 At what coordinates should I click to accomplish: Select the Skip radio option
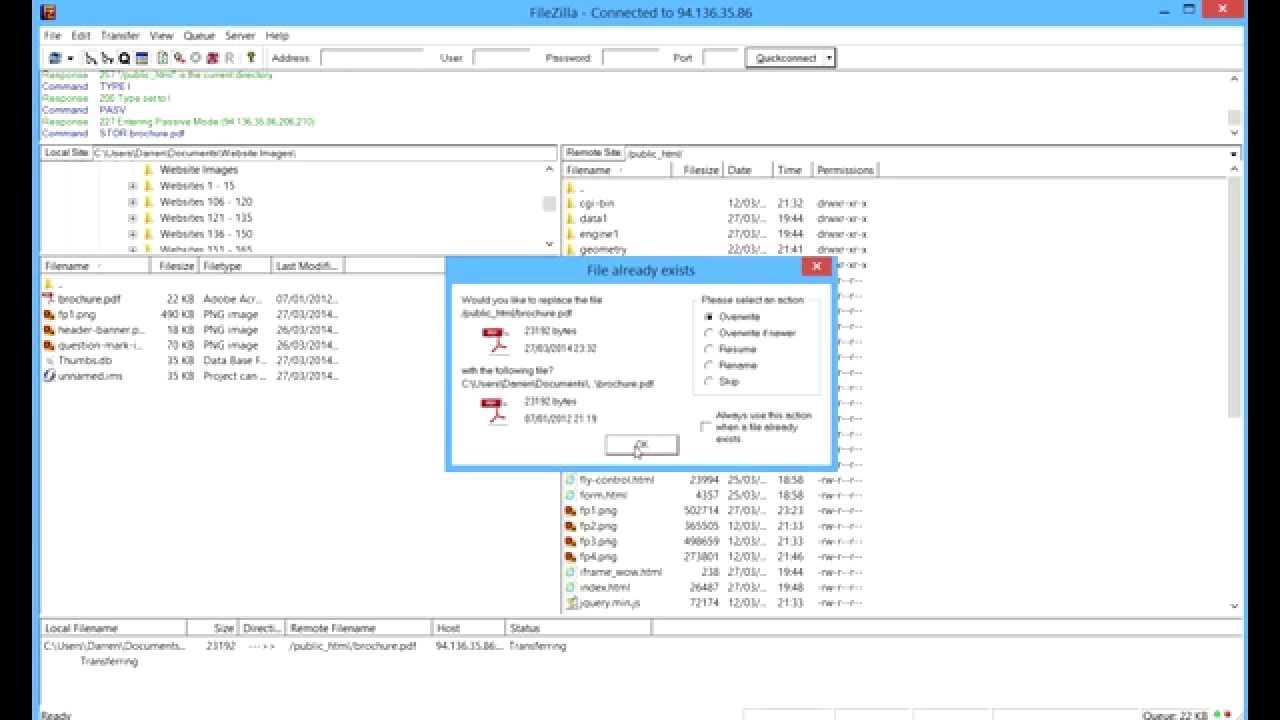coord(710,381)
